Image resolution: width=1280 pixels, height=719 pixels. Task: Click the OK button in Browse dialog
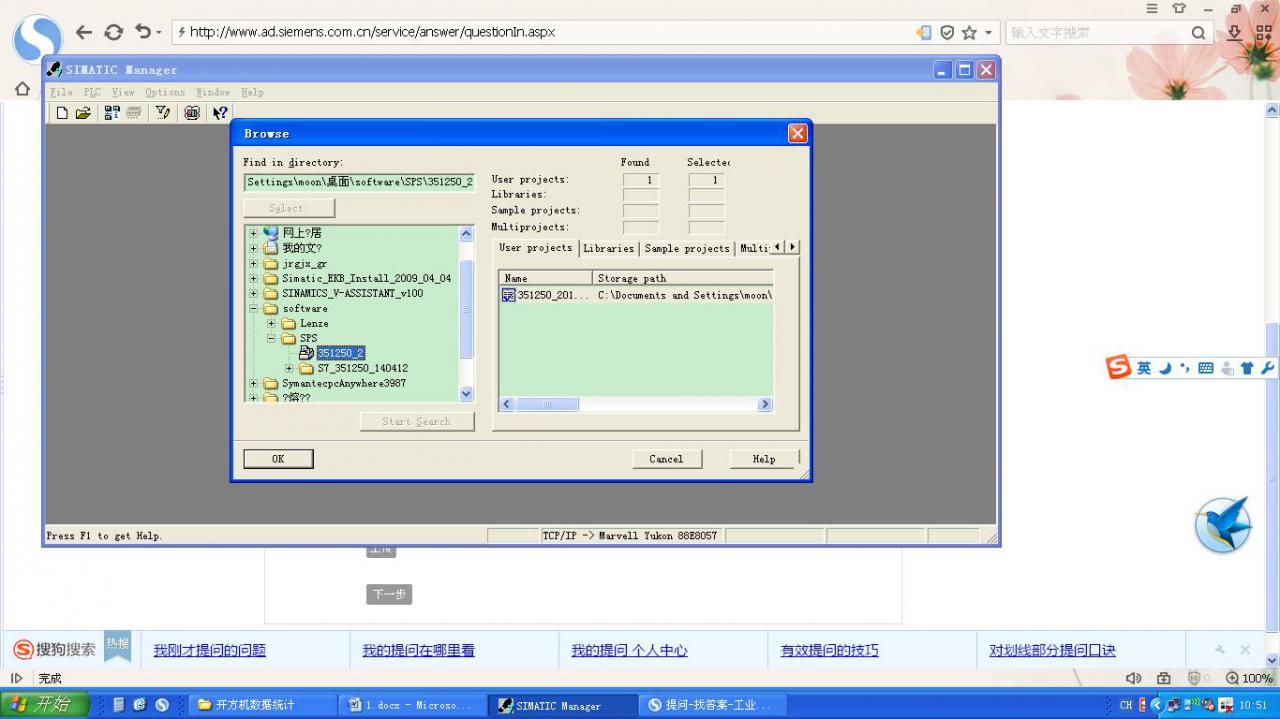[x=278, y=459]
